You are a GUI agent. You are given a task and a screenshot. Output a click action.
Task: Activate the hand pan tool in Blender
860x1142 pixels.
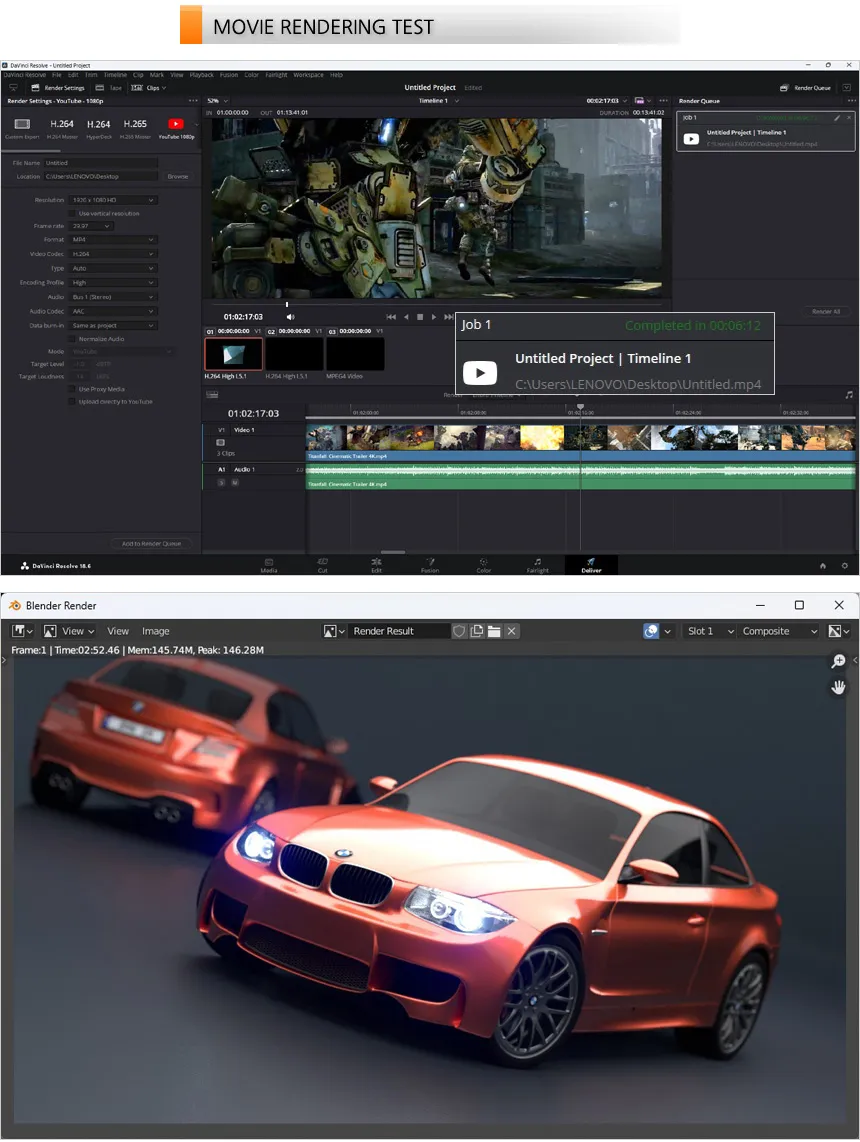click(838, 687)
